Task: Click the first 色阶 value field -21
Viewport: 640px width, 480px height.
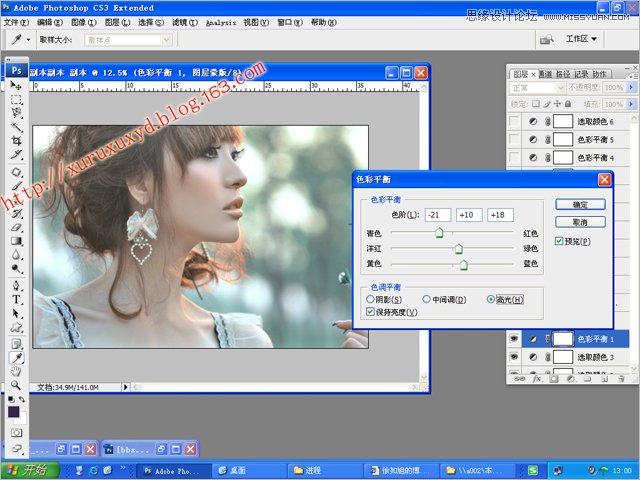Action: 438,215
